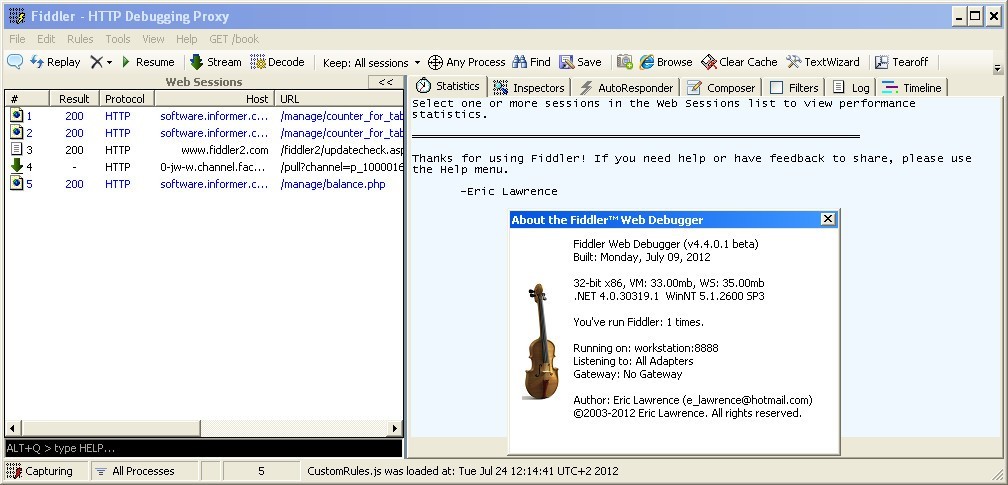
Task: Click the Stream mode icon
Action: [x=197, y=62]
